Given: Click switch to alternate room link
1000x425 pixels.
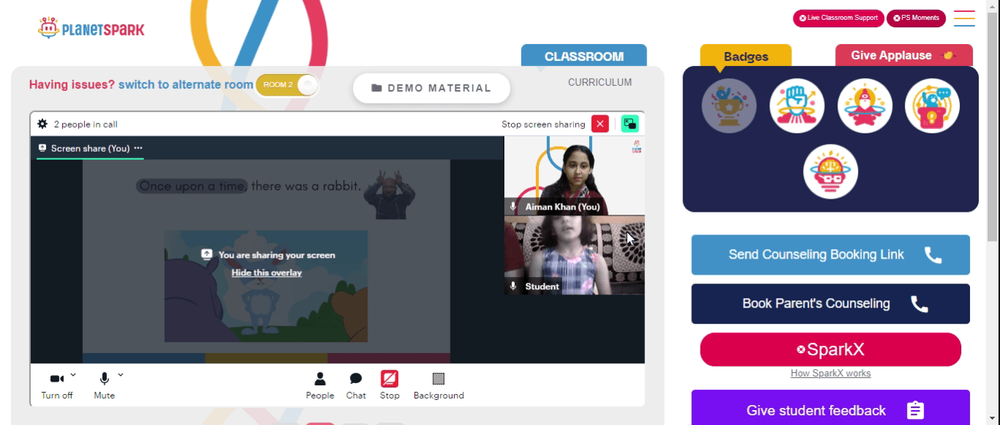Looking at the screenshot, I should click(186, 84).
